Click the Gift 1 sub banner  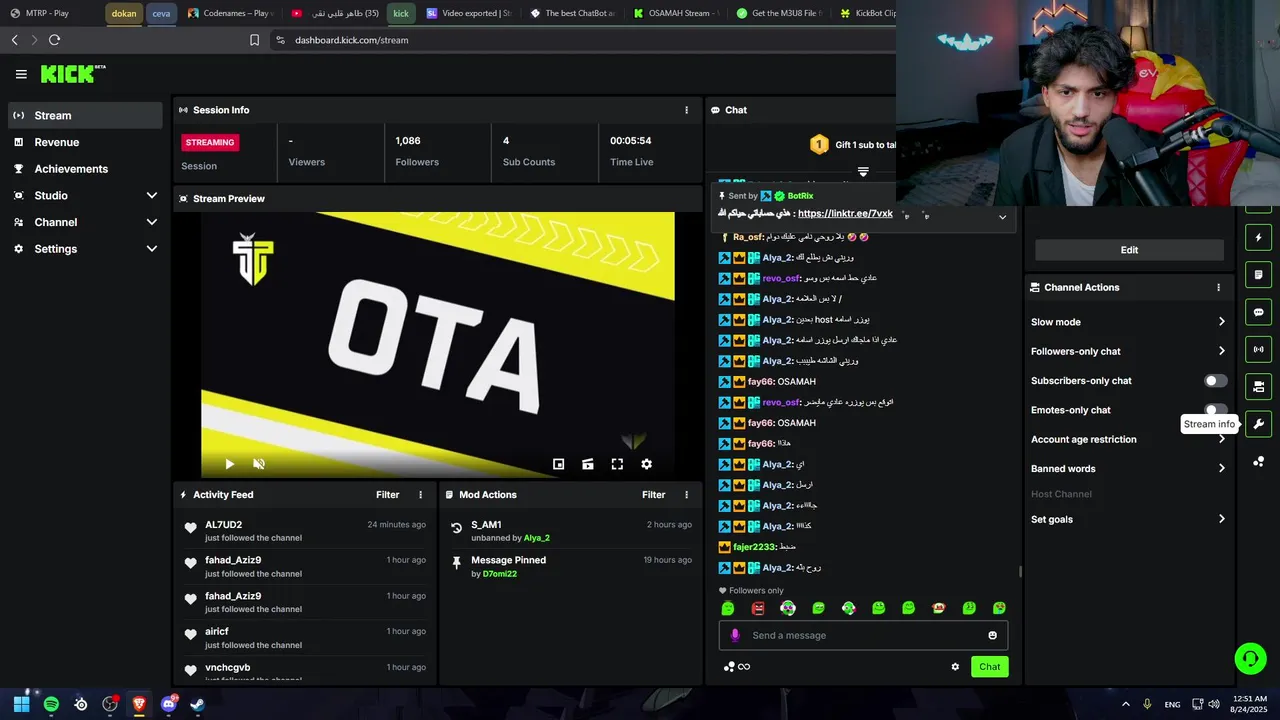pos(852,145)
